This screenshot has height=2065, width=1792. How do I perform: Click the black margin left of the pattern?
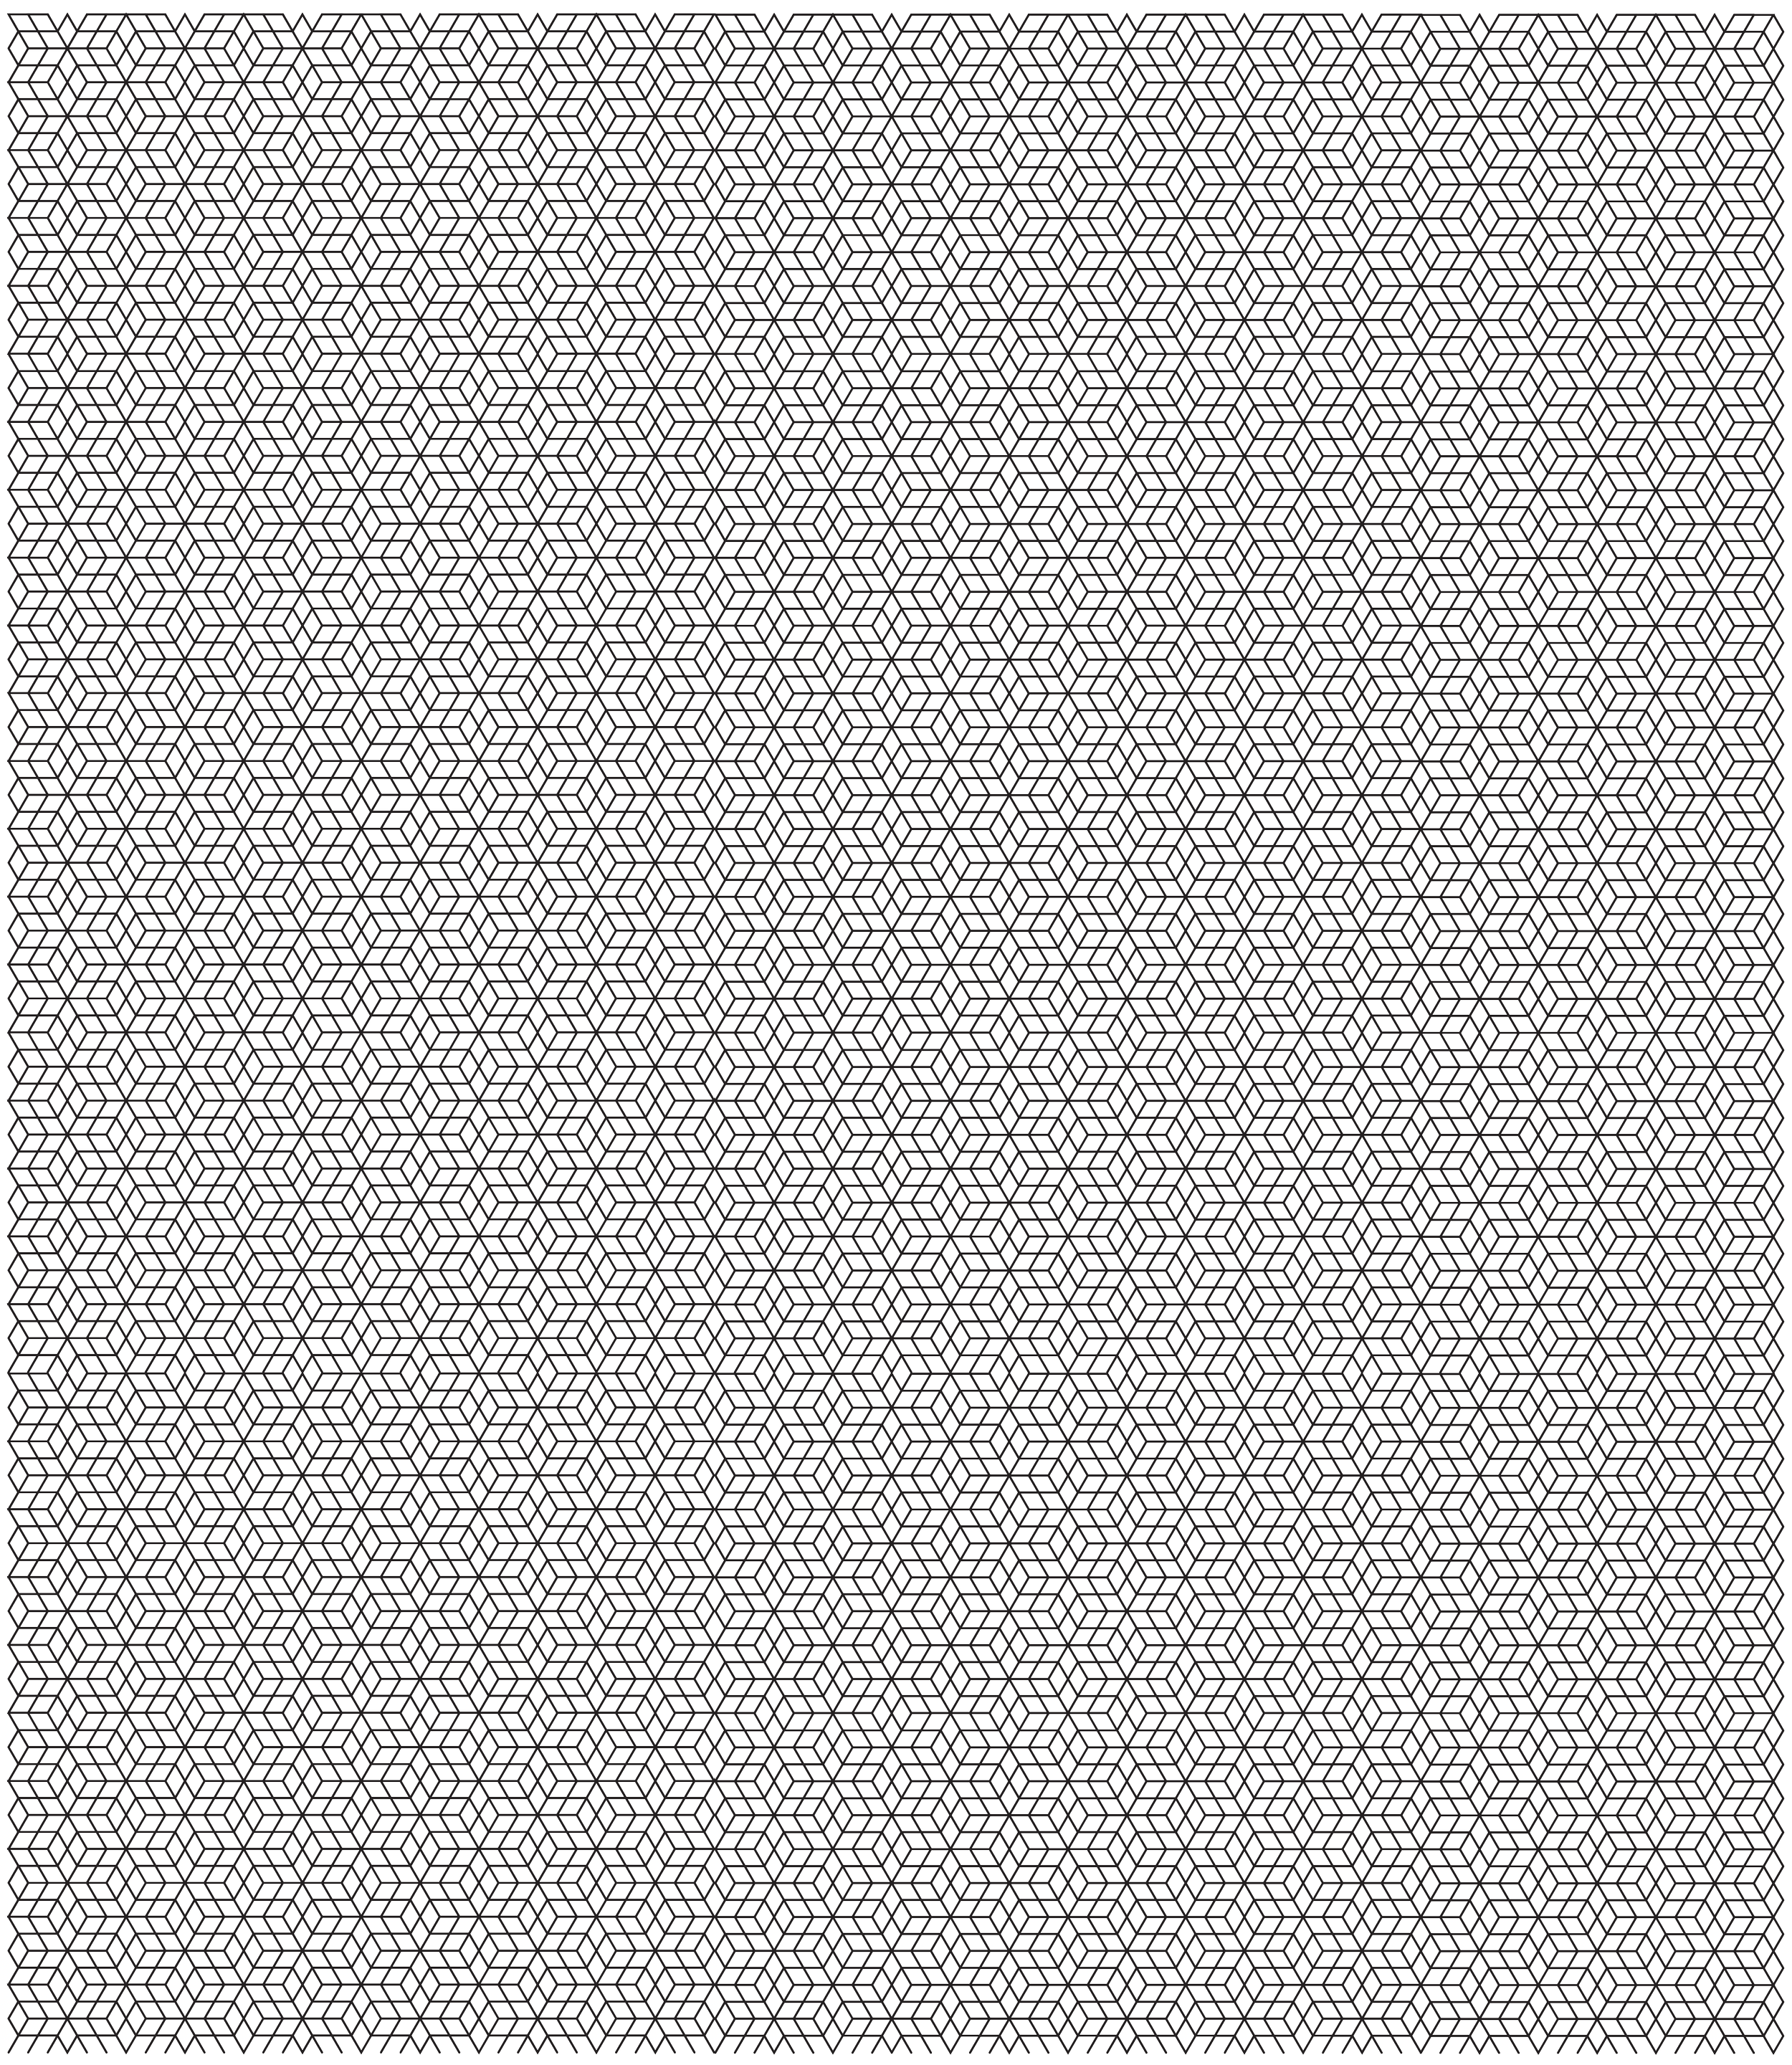coord(3,1032)
